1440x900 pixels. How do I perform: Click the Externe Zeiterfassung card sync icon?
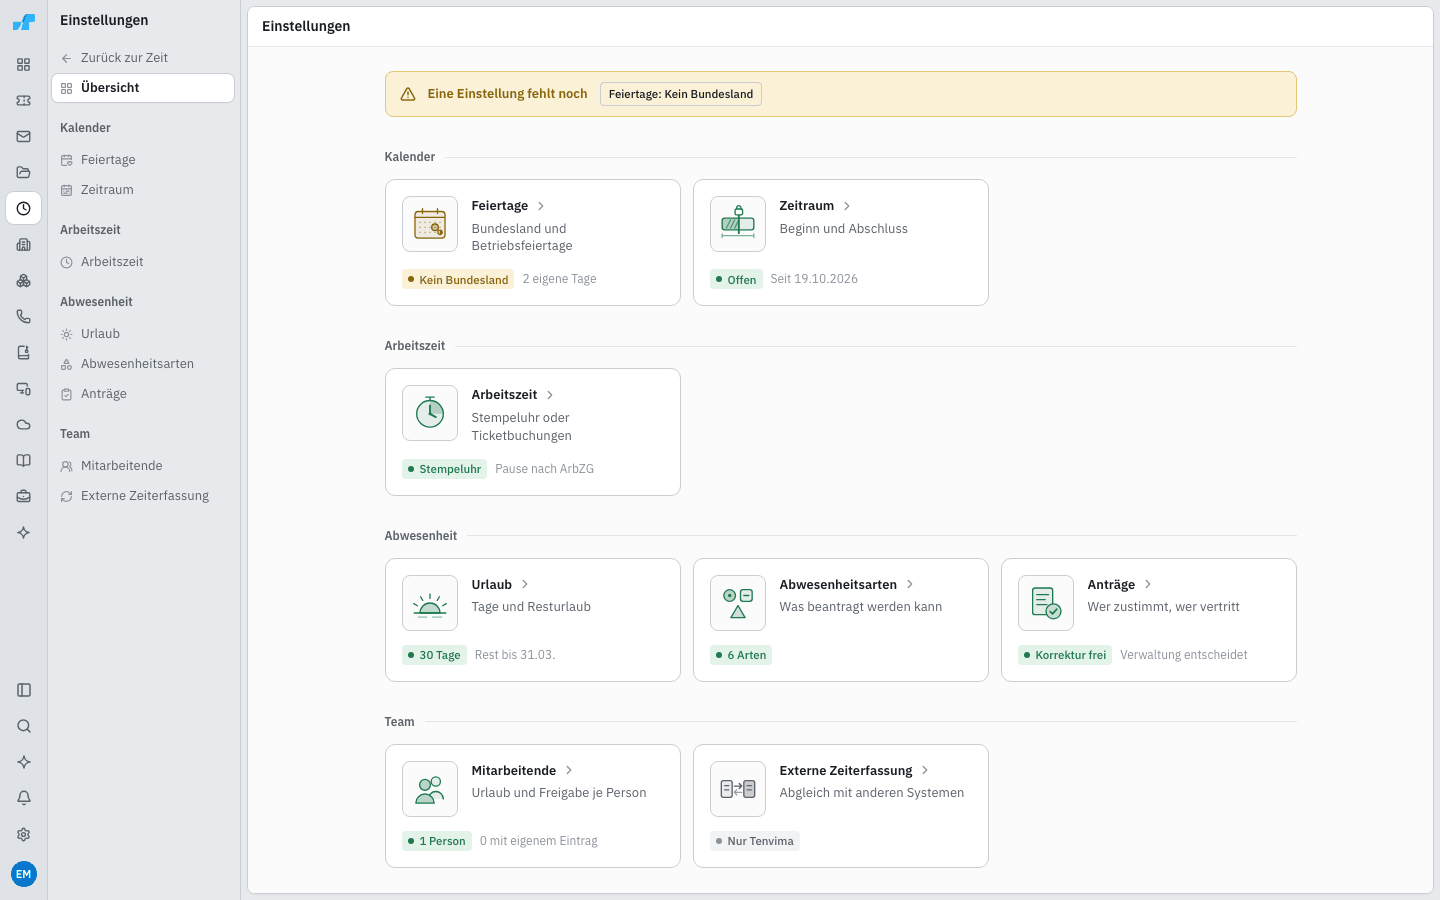pyautogui.click(x=738, y=789)
